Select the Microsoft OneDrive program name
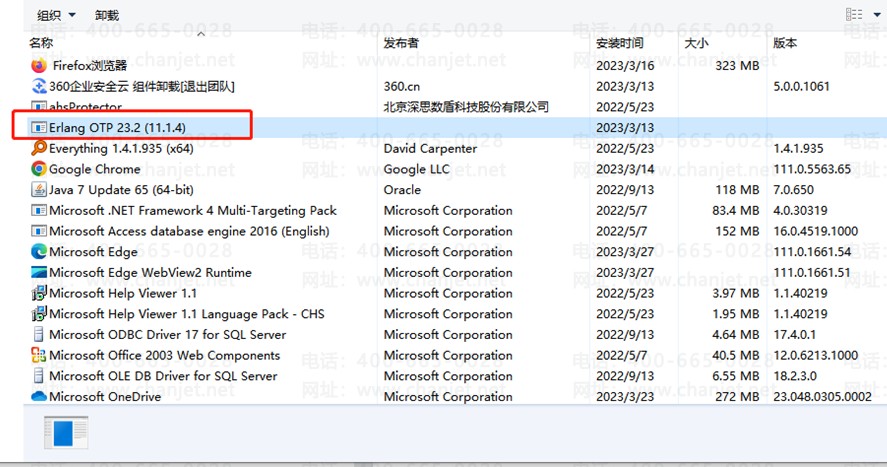This screenshot has height=467, width=887. [x=105, y=396]
